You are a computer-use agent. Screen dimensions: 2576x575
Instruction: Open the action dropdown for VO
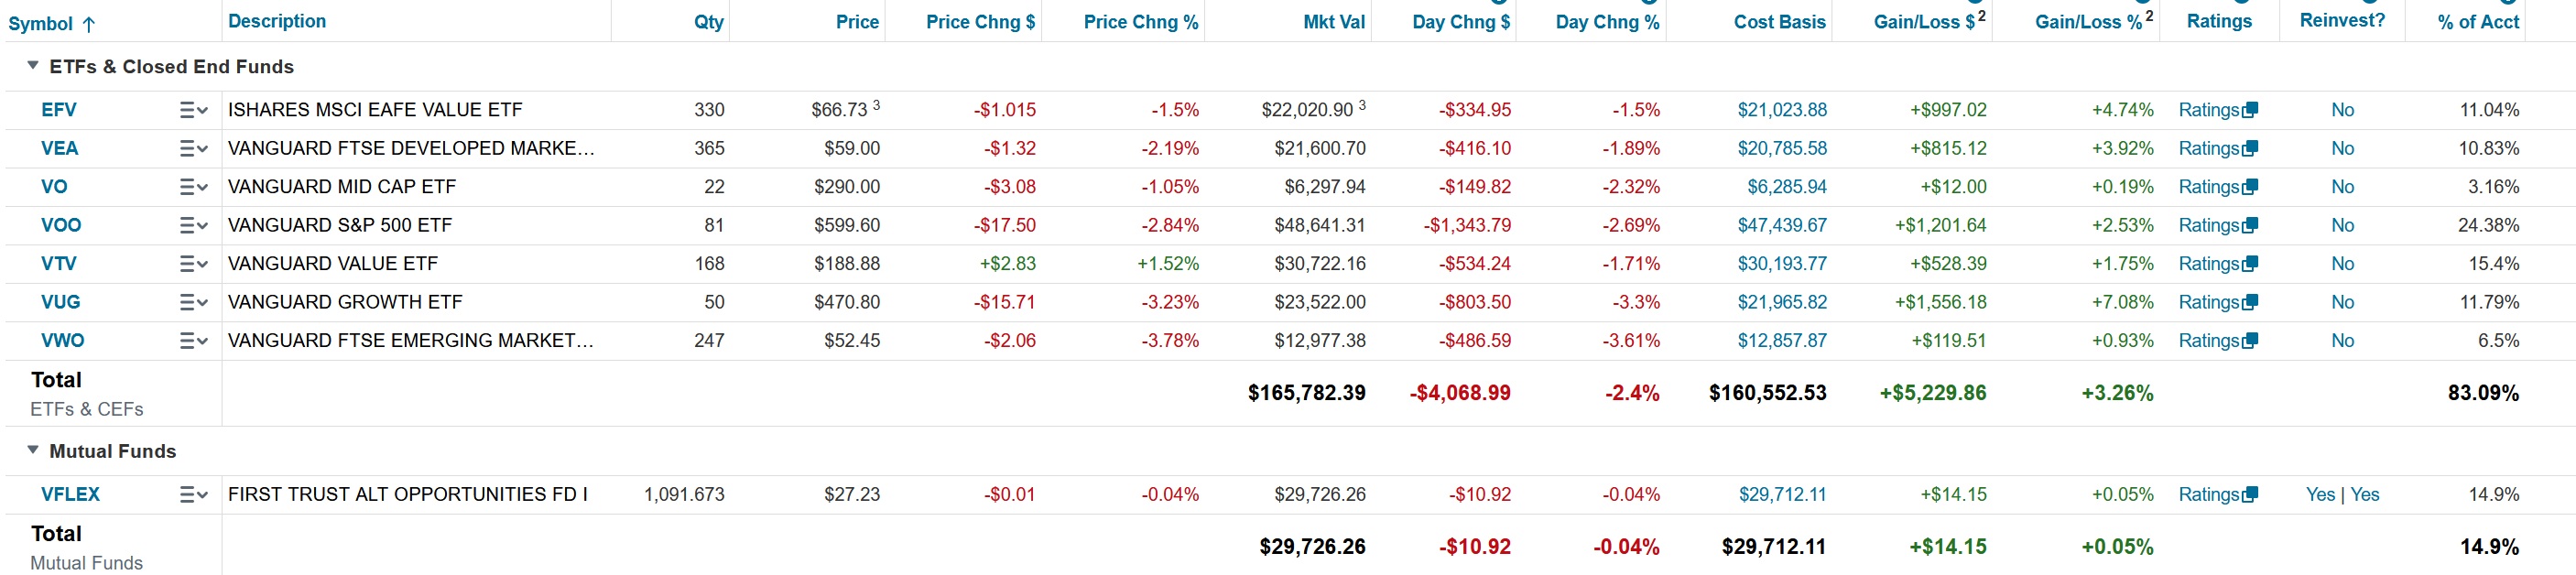coord(193,187)
